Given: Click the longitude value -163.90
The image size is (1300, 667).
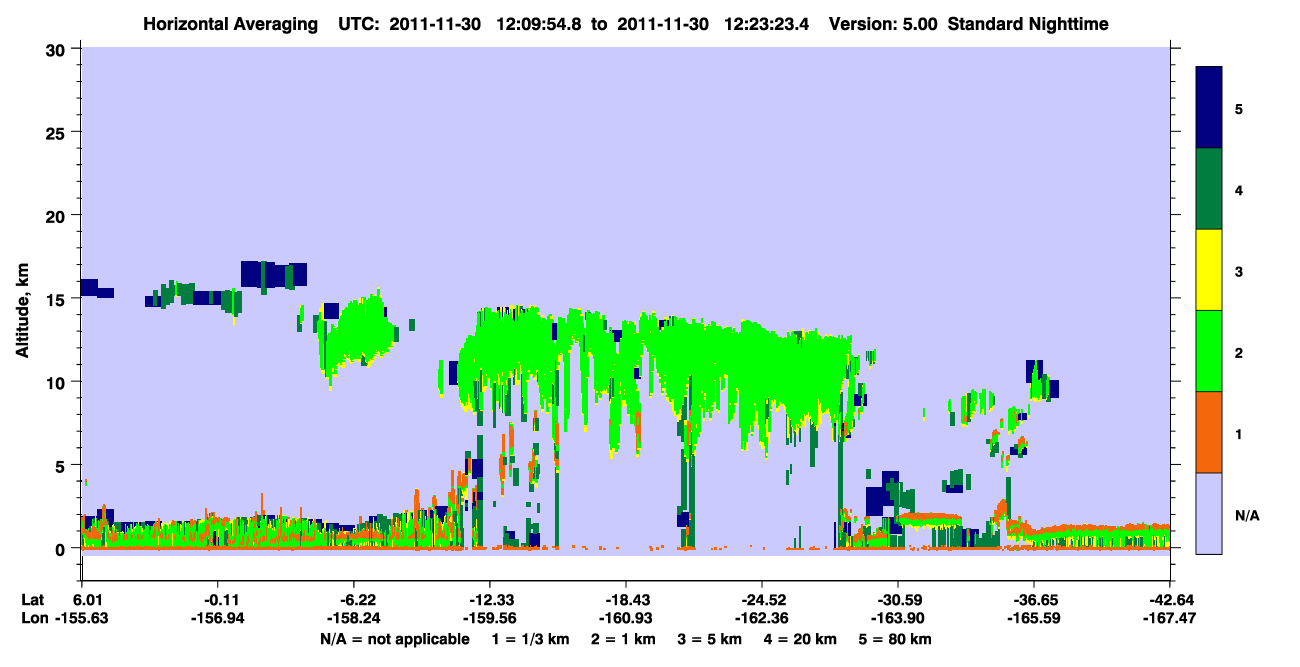Looking at the screenshot, I should click(x=898, y=618).
